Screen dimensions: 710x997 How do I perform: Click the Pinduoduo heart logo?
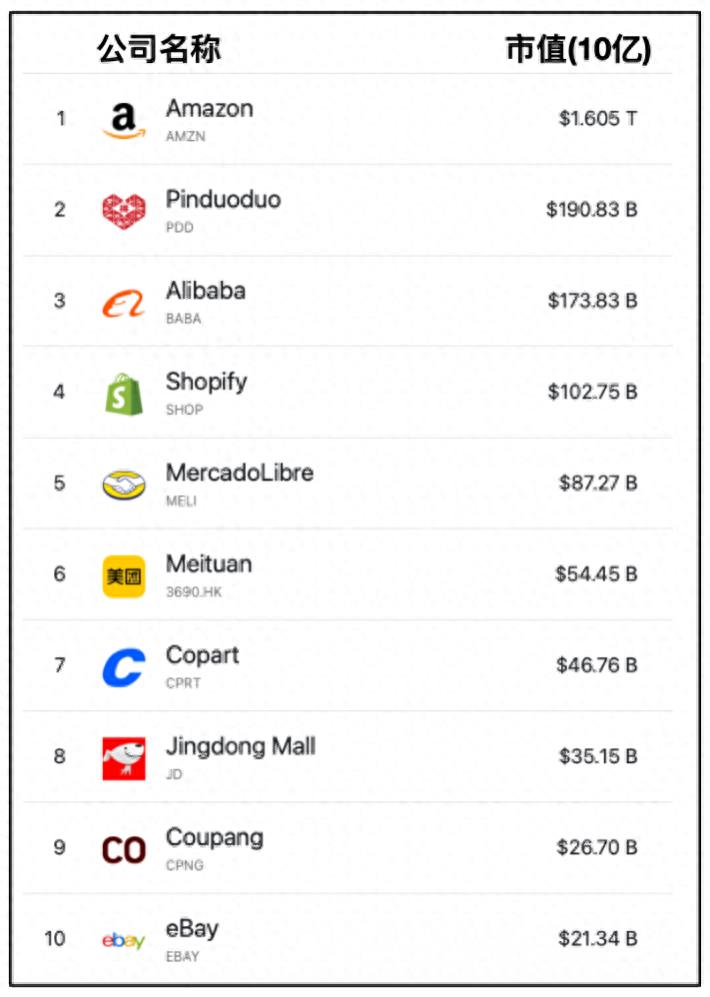coord(123,210)
